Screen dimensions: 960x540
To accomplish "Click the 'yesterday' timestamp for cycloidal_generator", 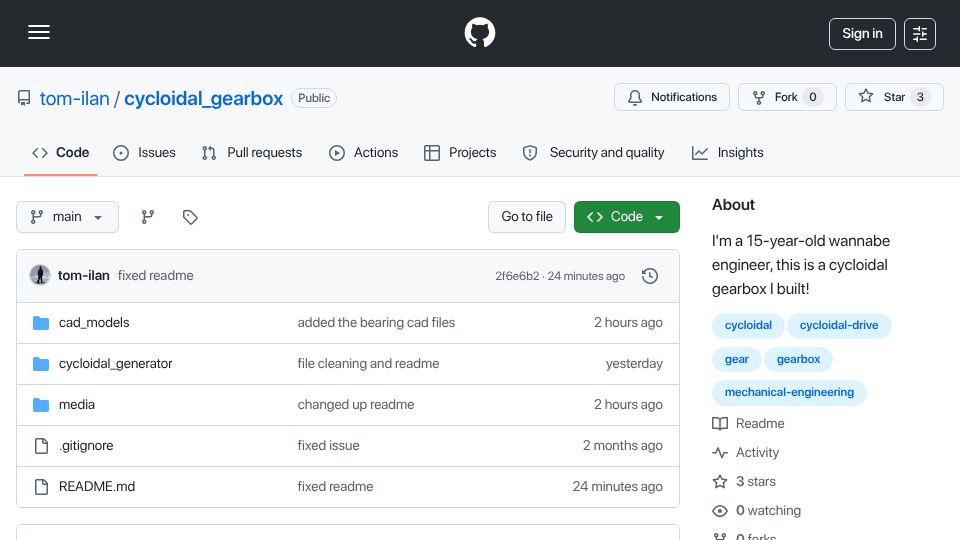I will (634, 364).
